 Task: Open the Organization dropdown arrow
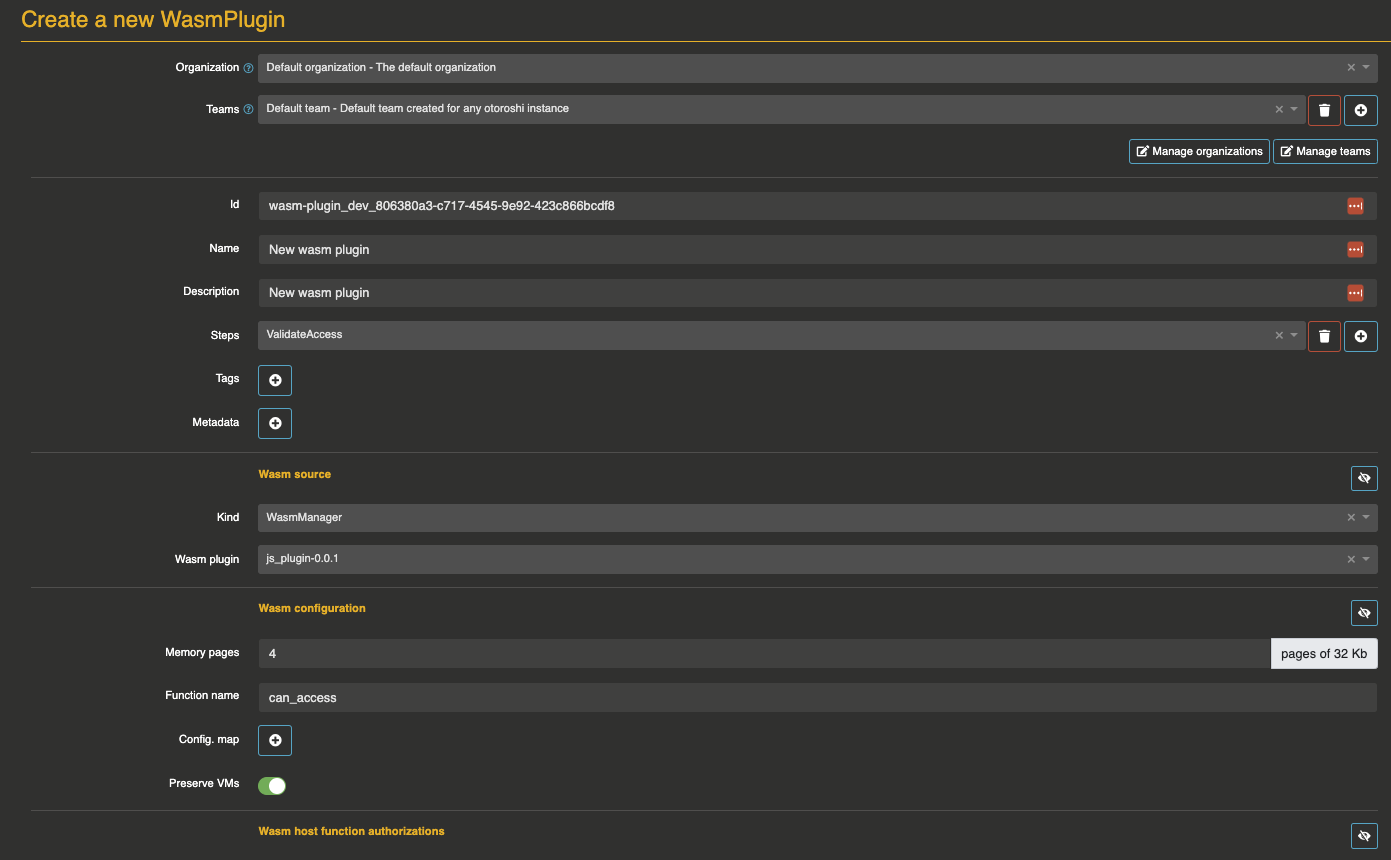[x=1366, y=67]
